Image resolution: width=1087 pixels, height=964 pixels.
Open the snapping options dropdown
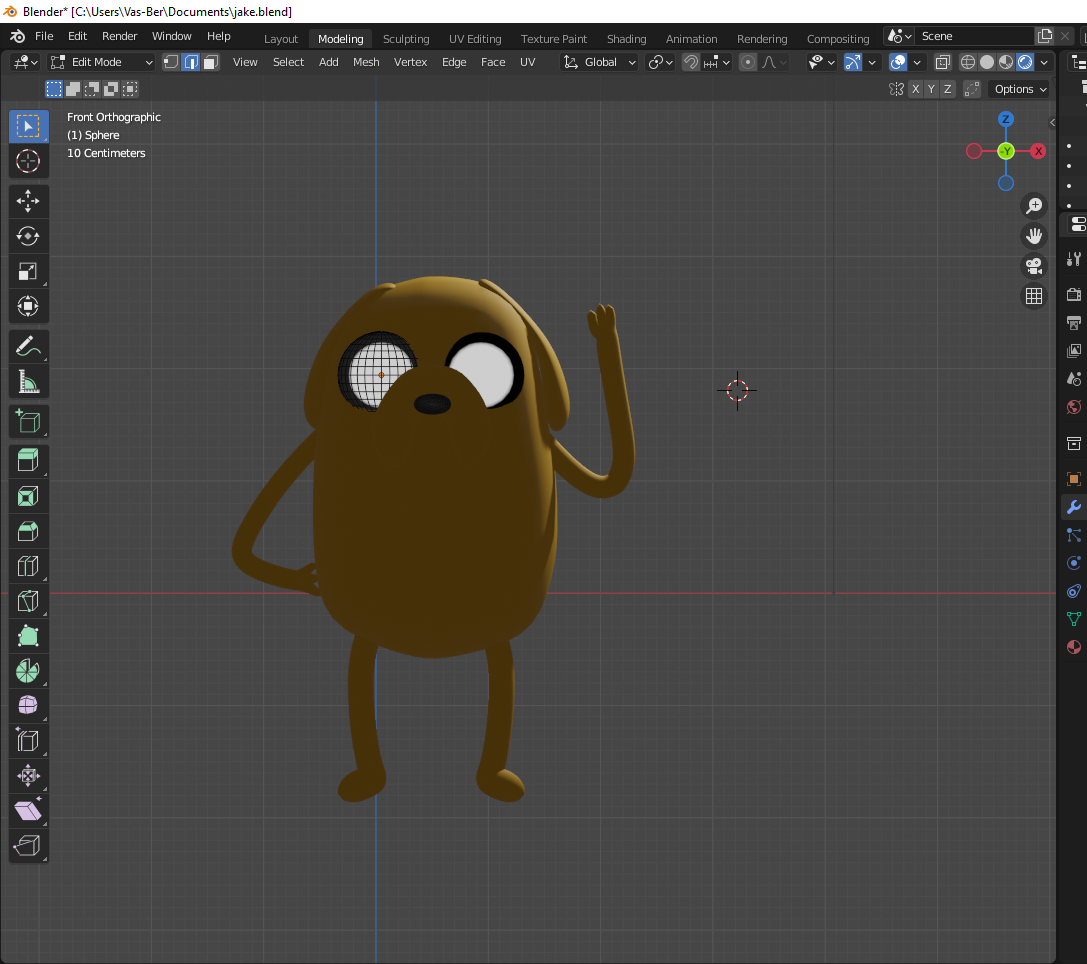(717, 62)
